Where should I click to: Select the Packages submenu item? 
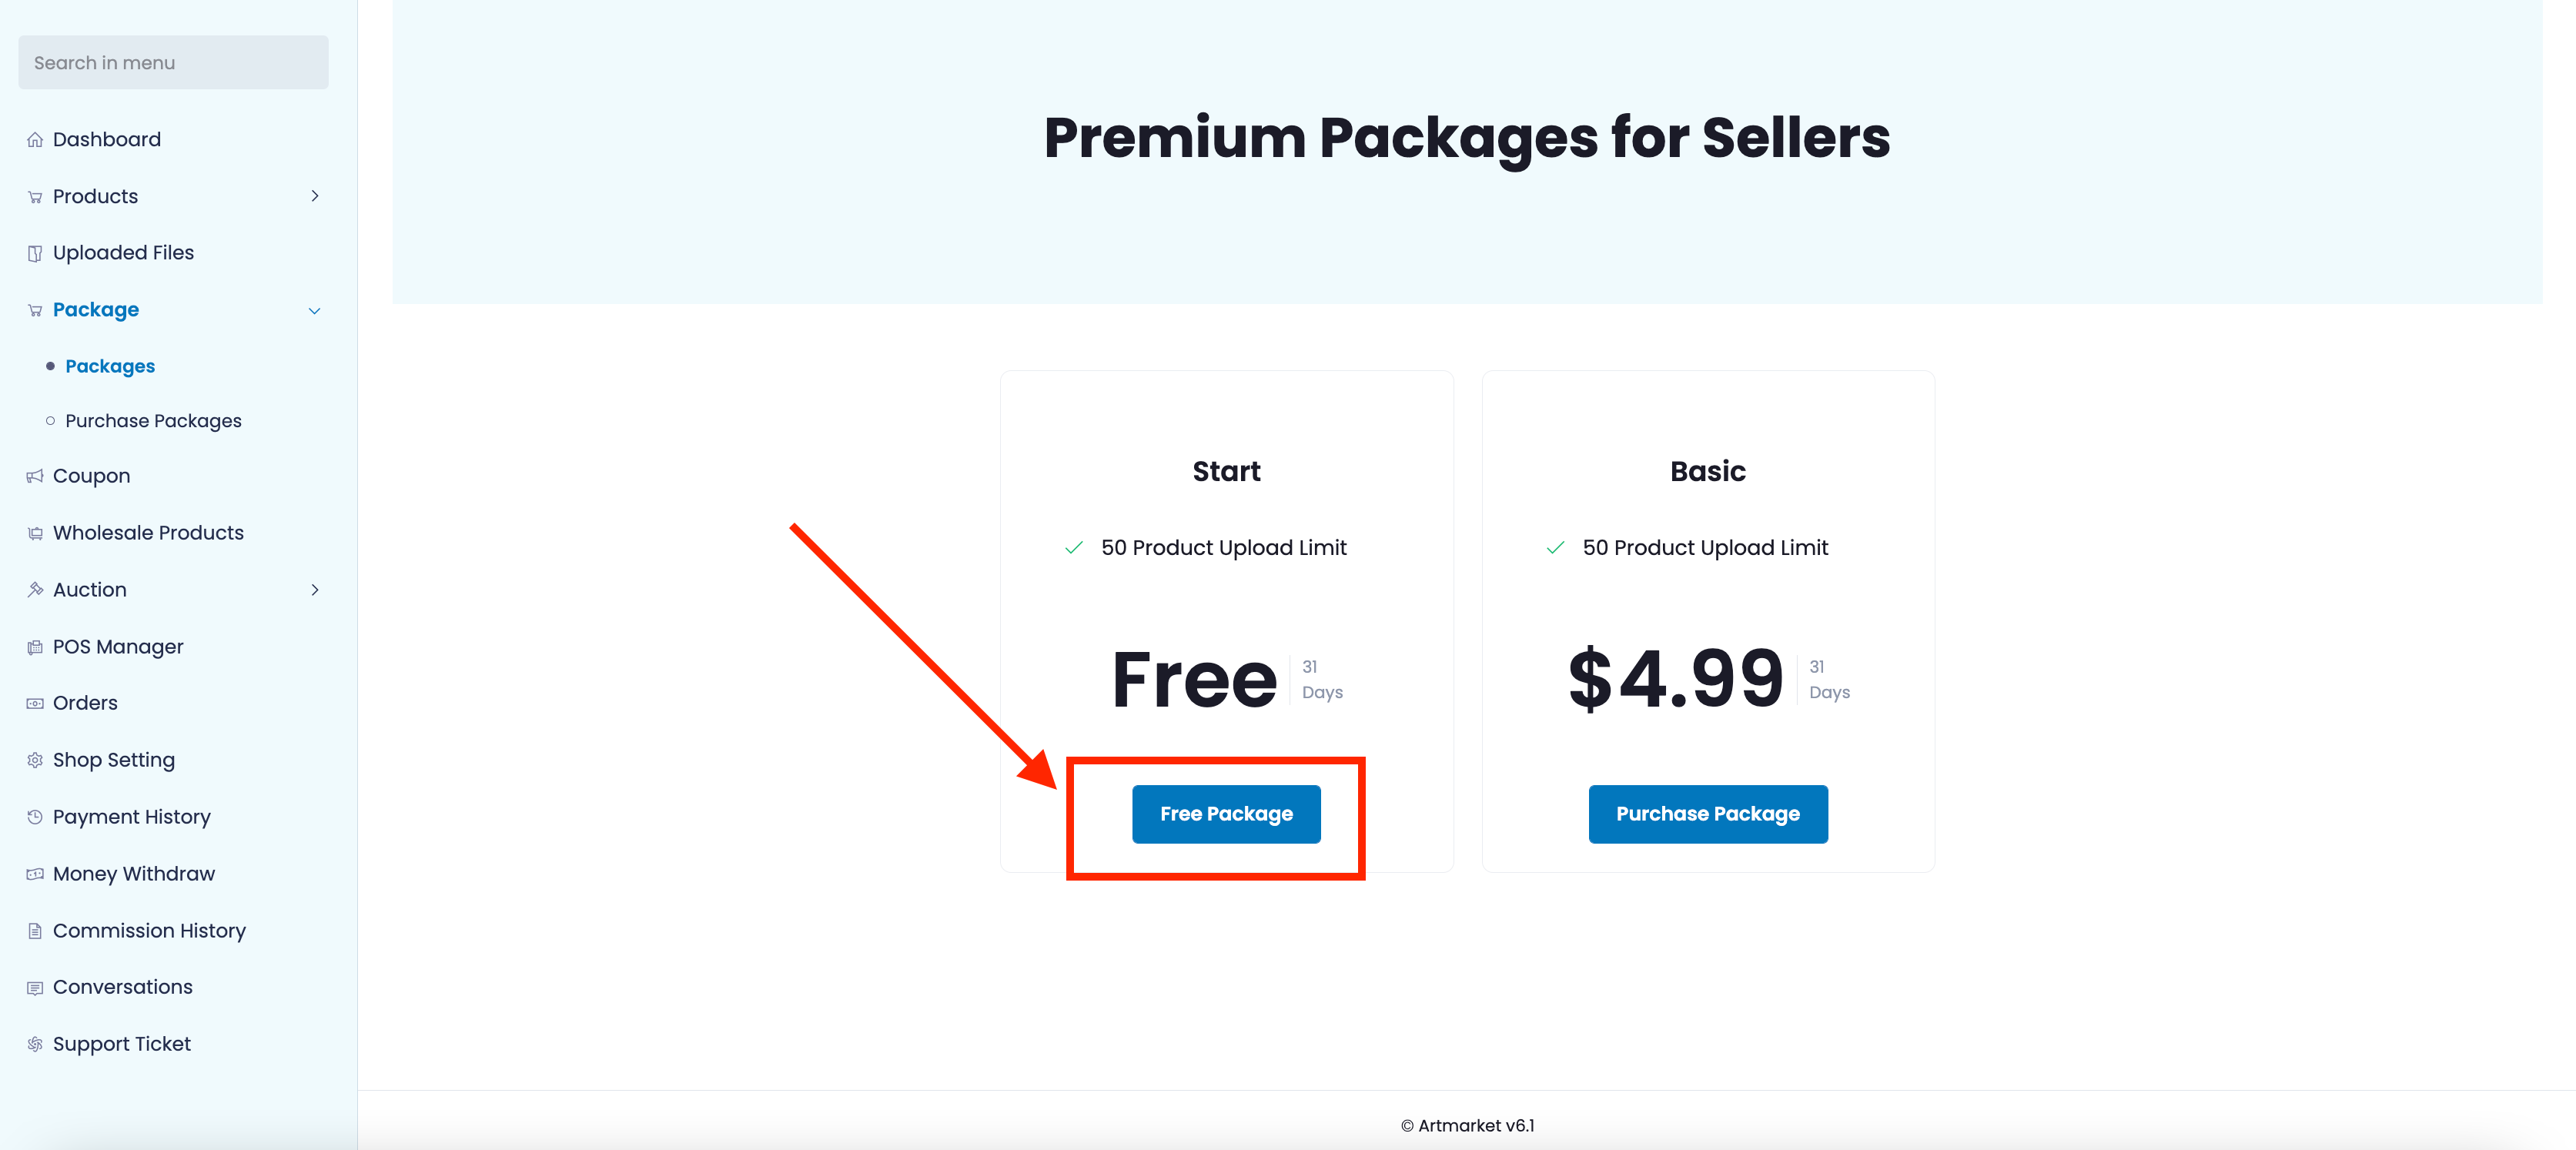tap(110, 366)
